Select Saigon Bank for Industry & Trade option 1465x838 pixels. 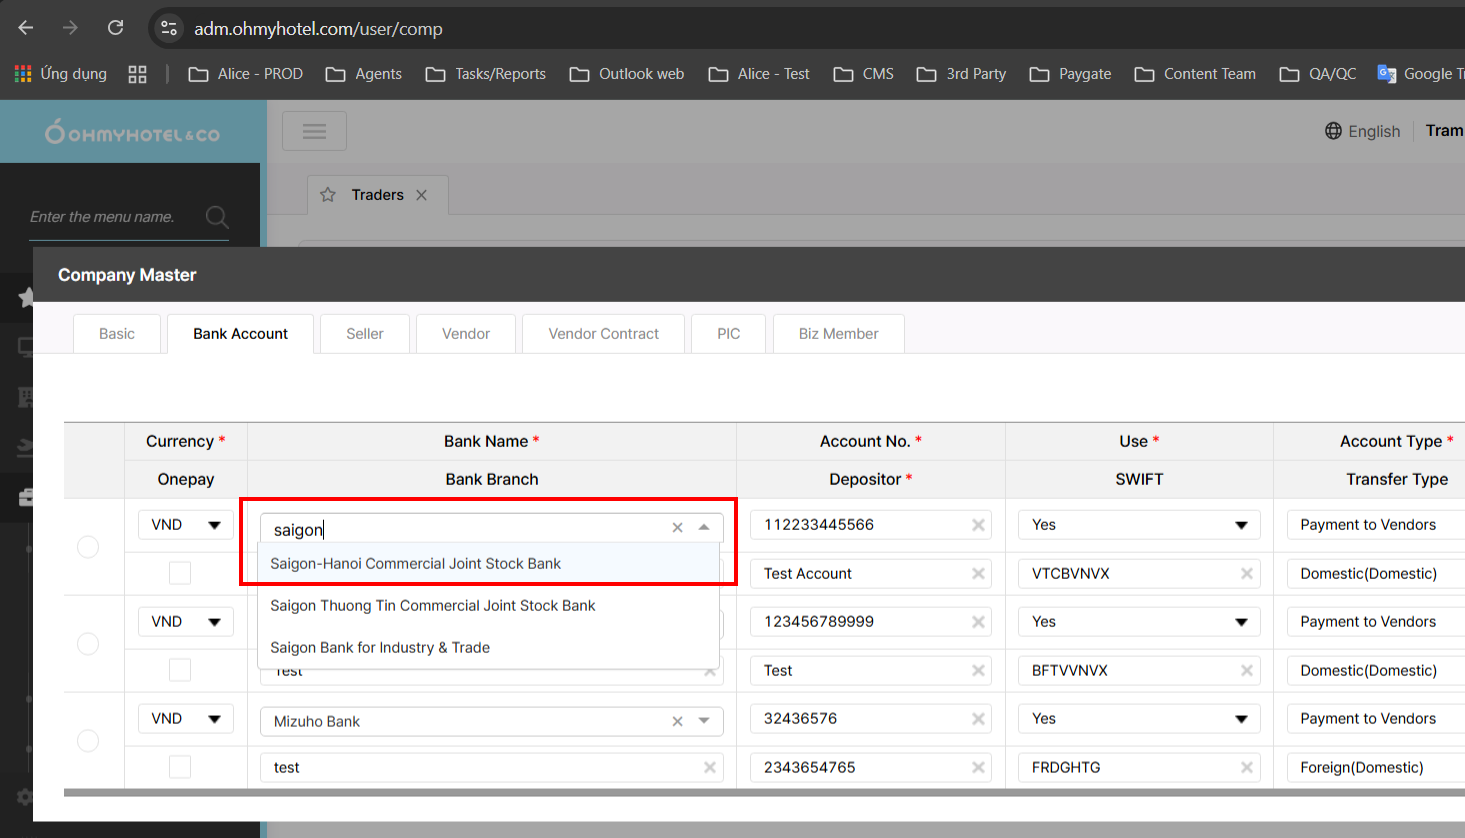380,648
